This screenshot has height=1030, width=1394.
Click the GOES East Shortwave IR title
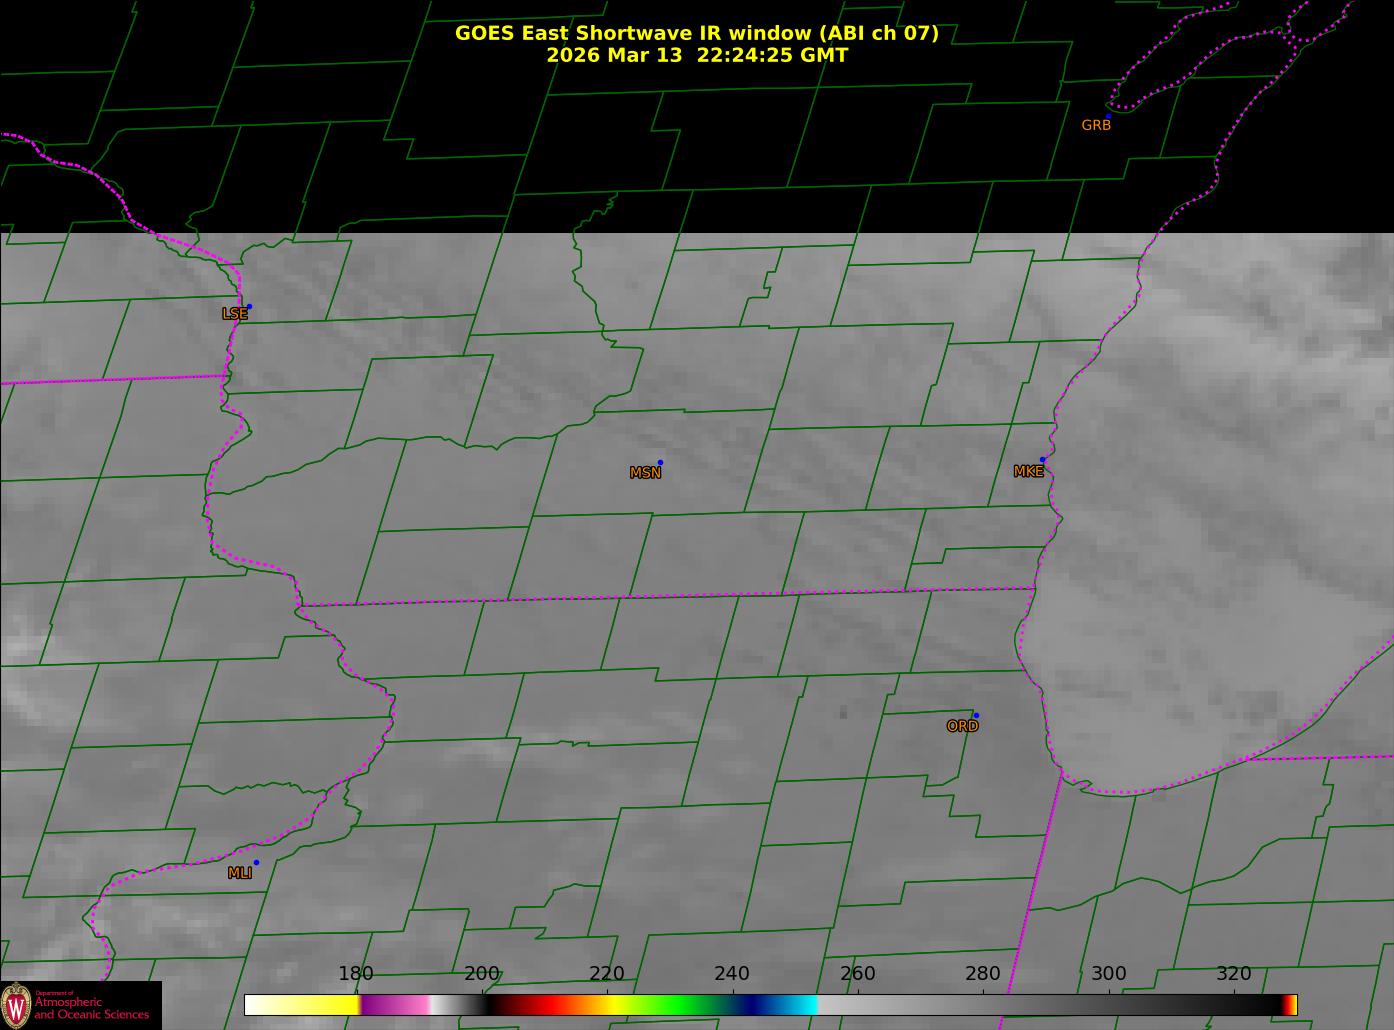pos(696,33)
